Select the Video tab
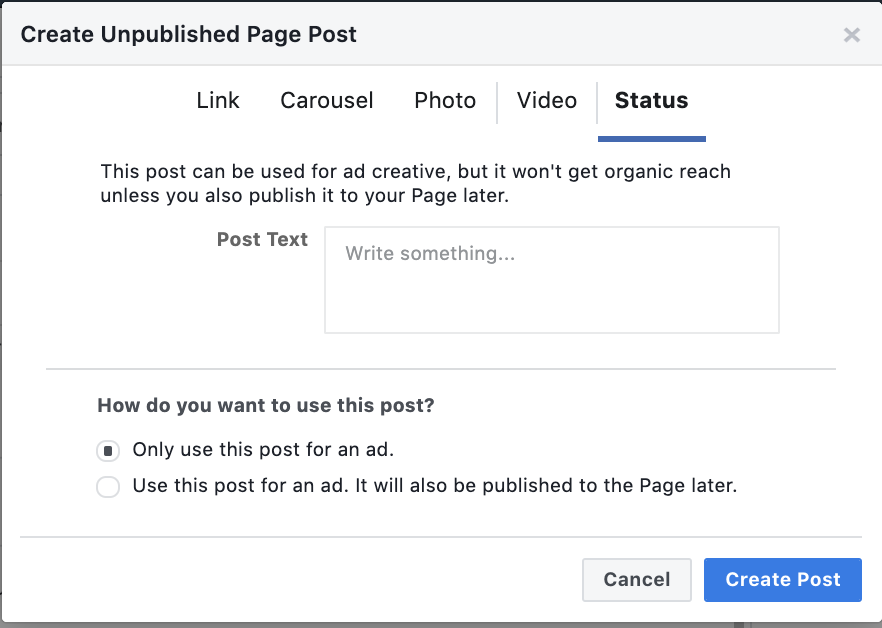This screenshot has height=628, width=882. (x=546, y=100)
